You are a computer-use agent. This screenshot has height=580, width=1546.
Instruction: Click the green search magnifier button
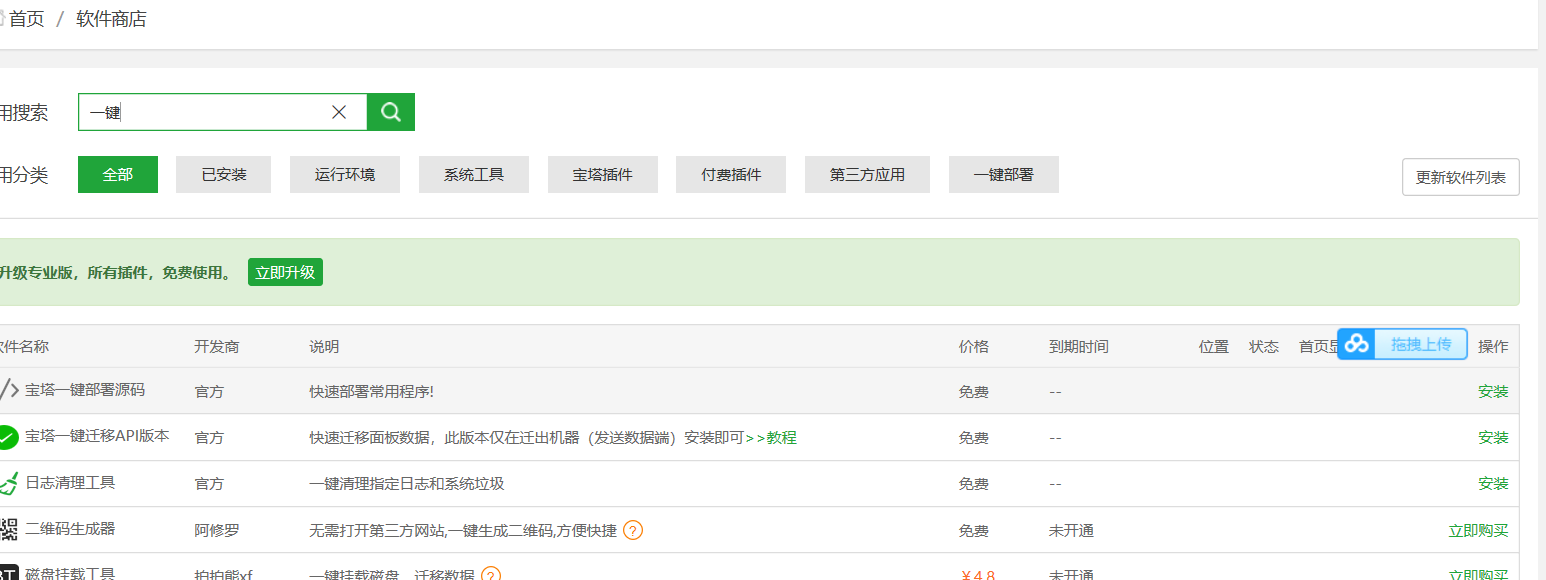[391, 112]
